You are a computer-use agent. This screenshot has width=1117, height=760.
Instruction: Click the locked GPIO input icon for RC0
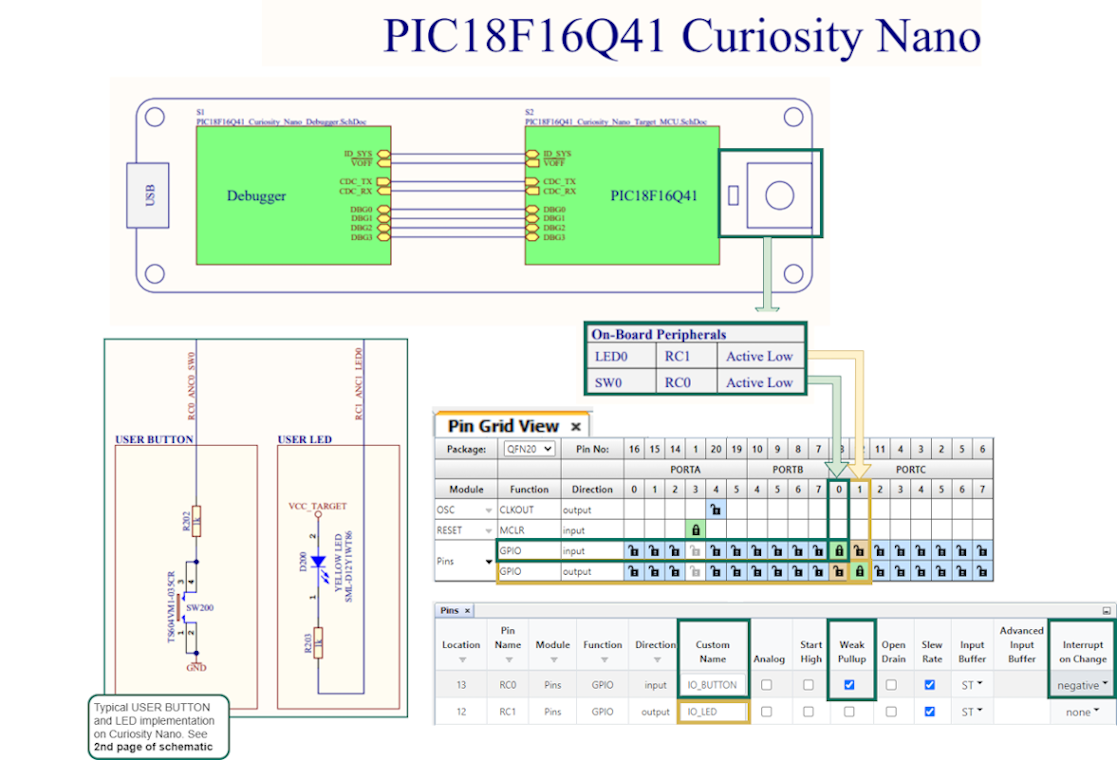(x=838, y=551)
